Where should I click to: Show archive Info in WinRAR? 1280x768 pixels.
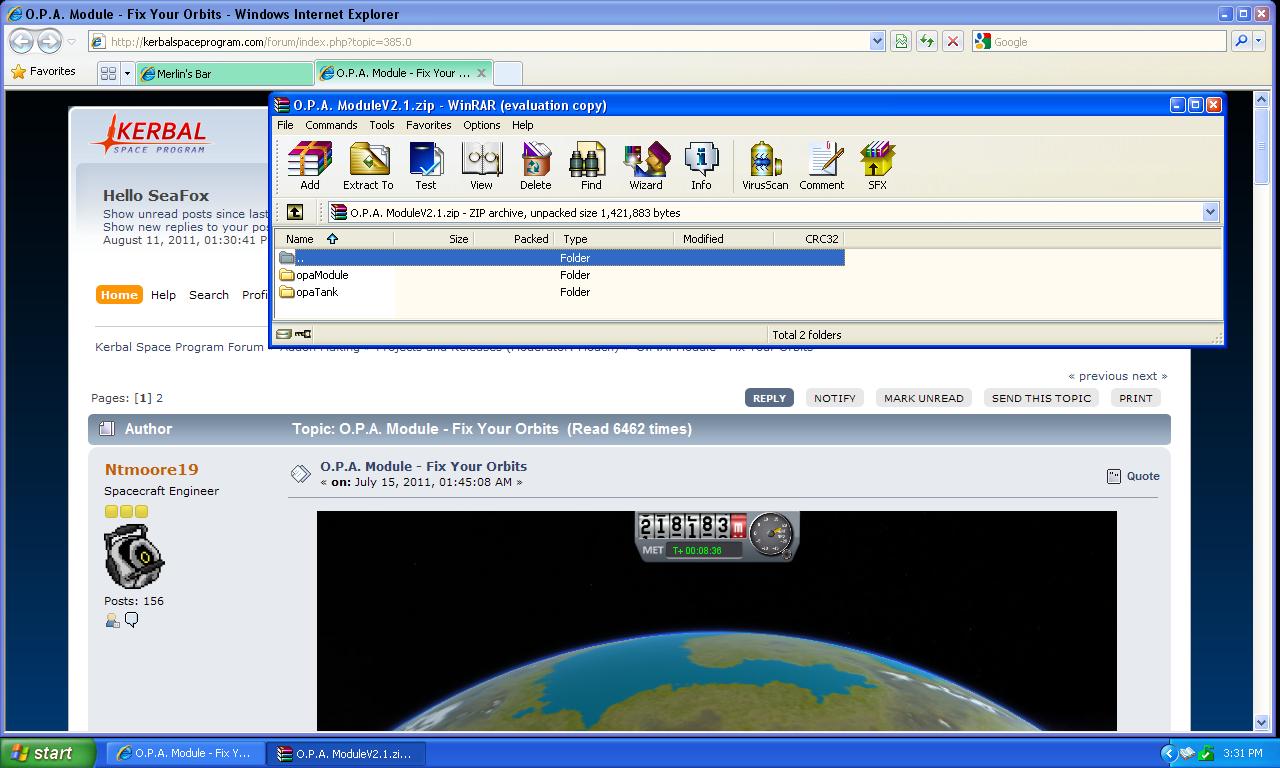[x=701, y=165]
